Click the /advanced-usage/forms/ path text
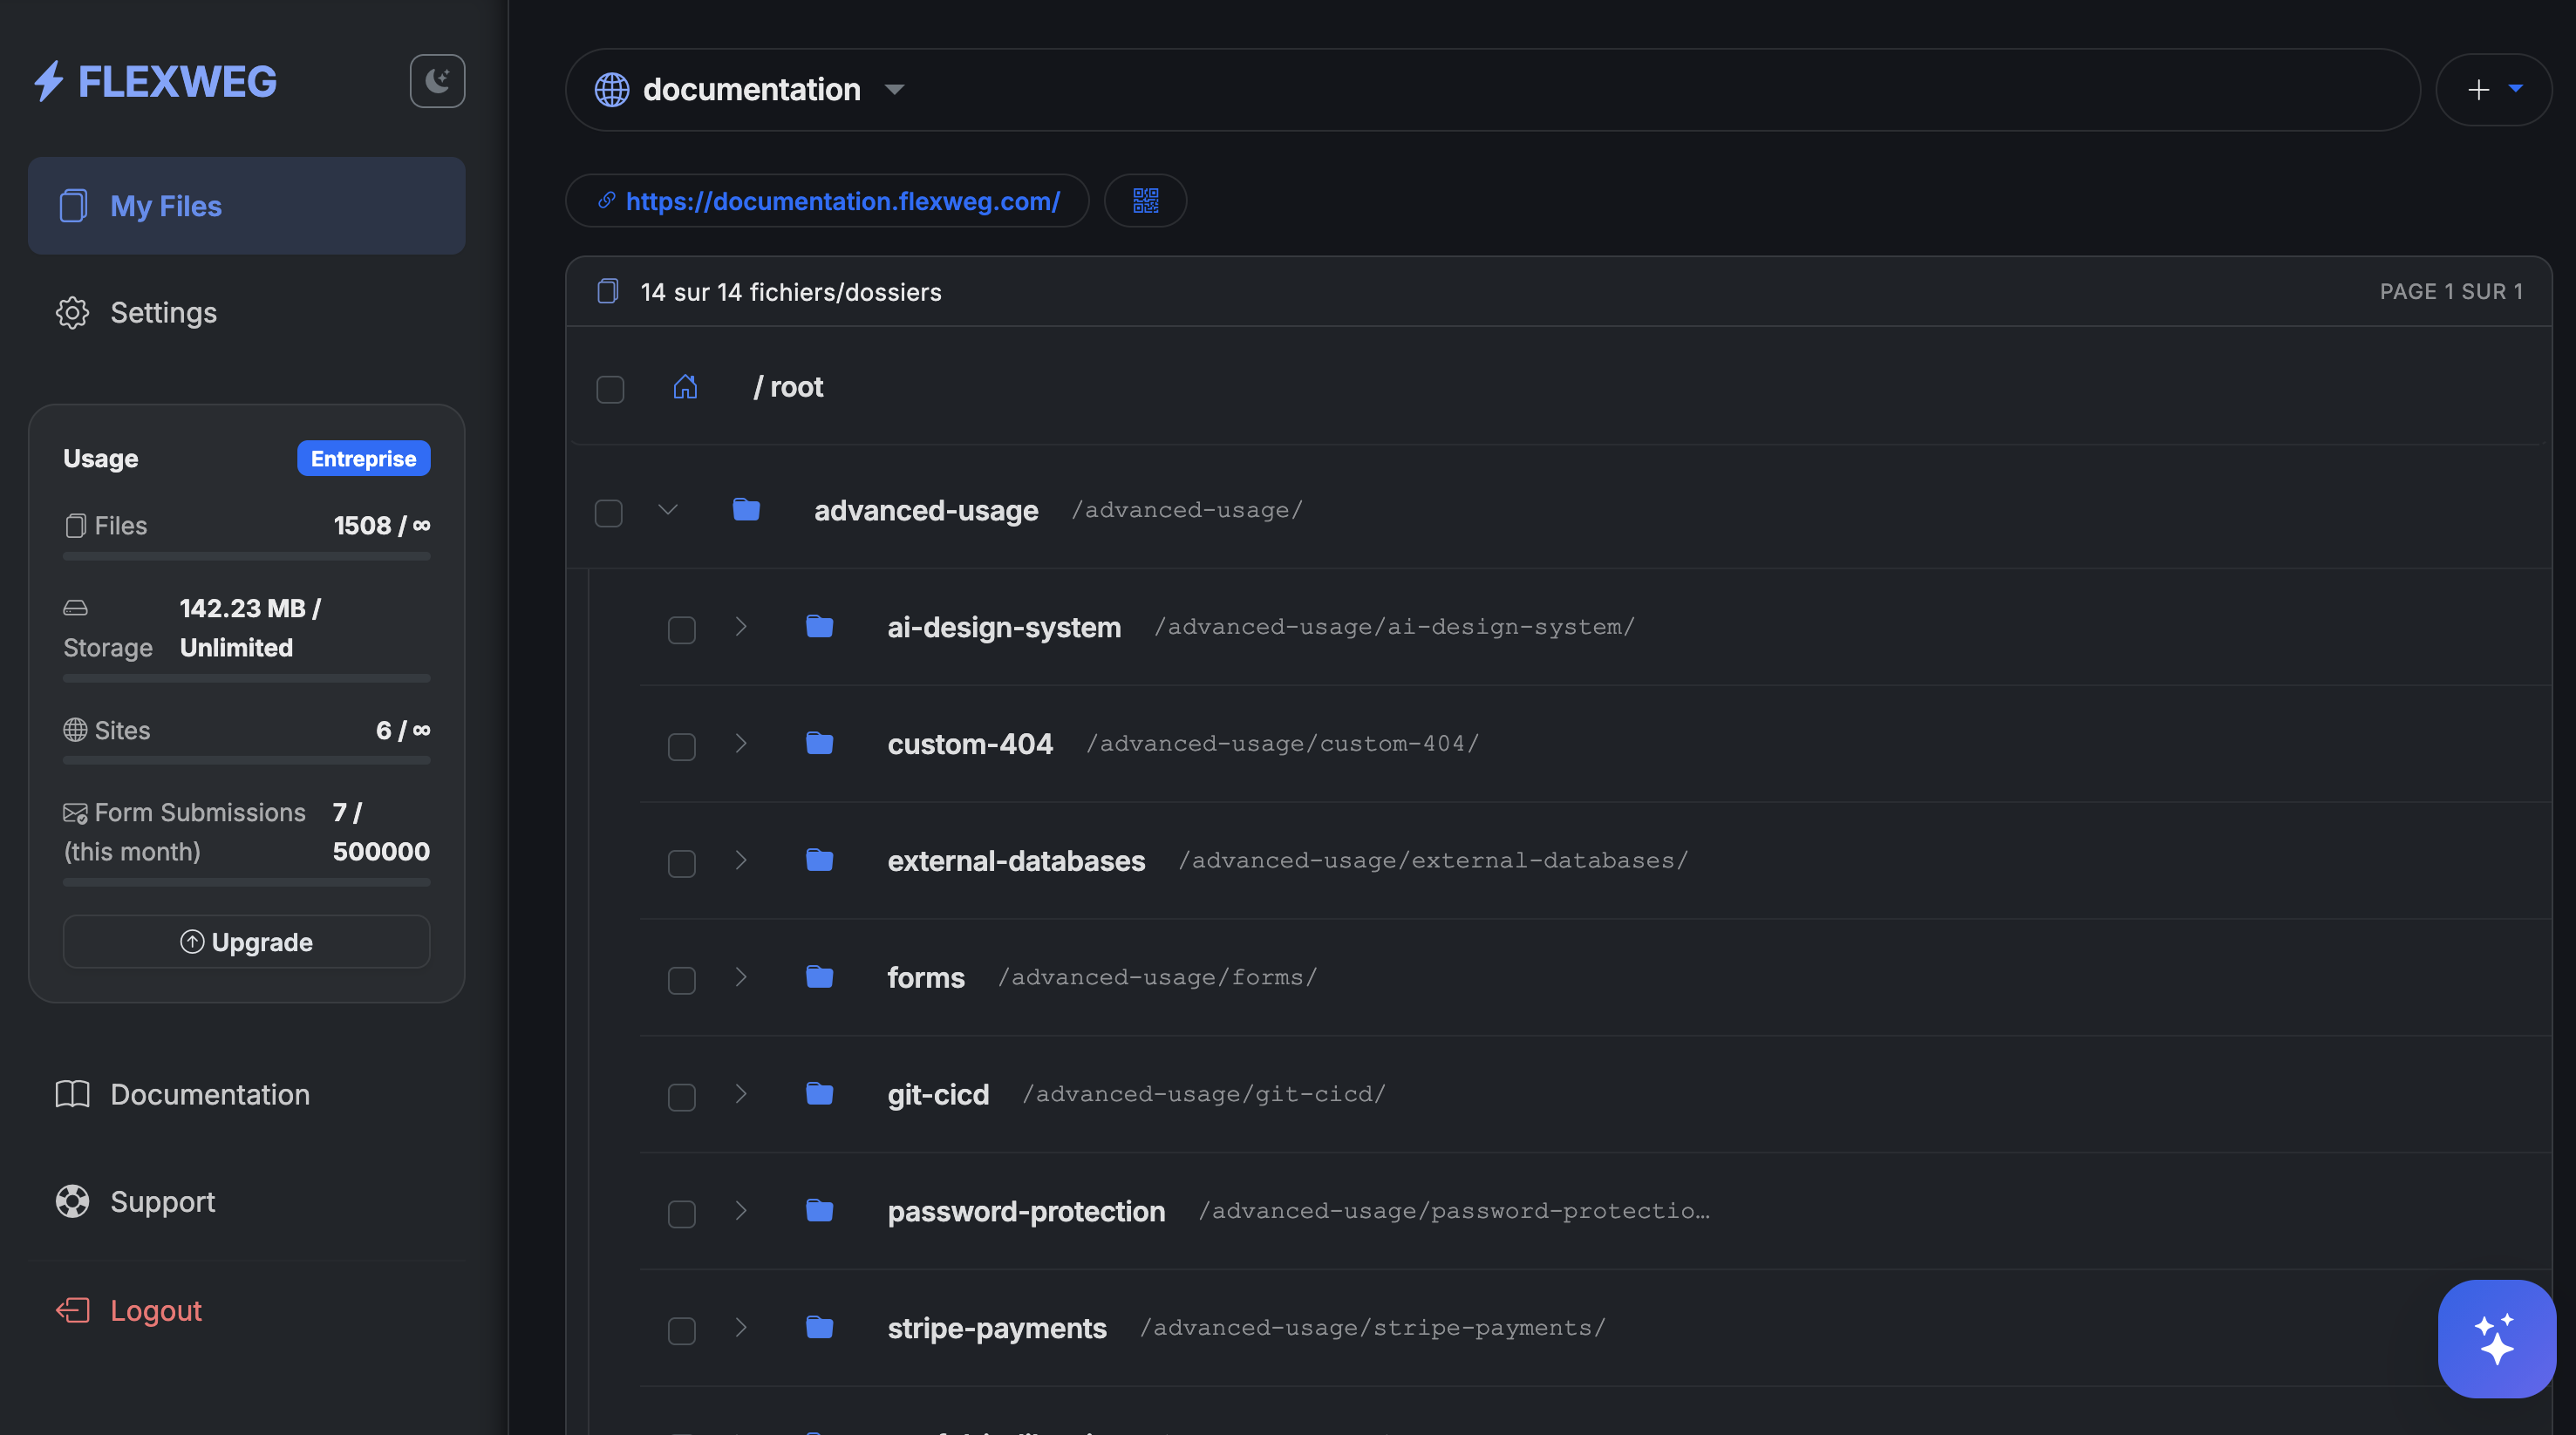The width and height of the screenshot is (2576, 1435). (1157, 978)
